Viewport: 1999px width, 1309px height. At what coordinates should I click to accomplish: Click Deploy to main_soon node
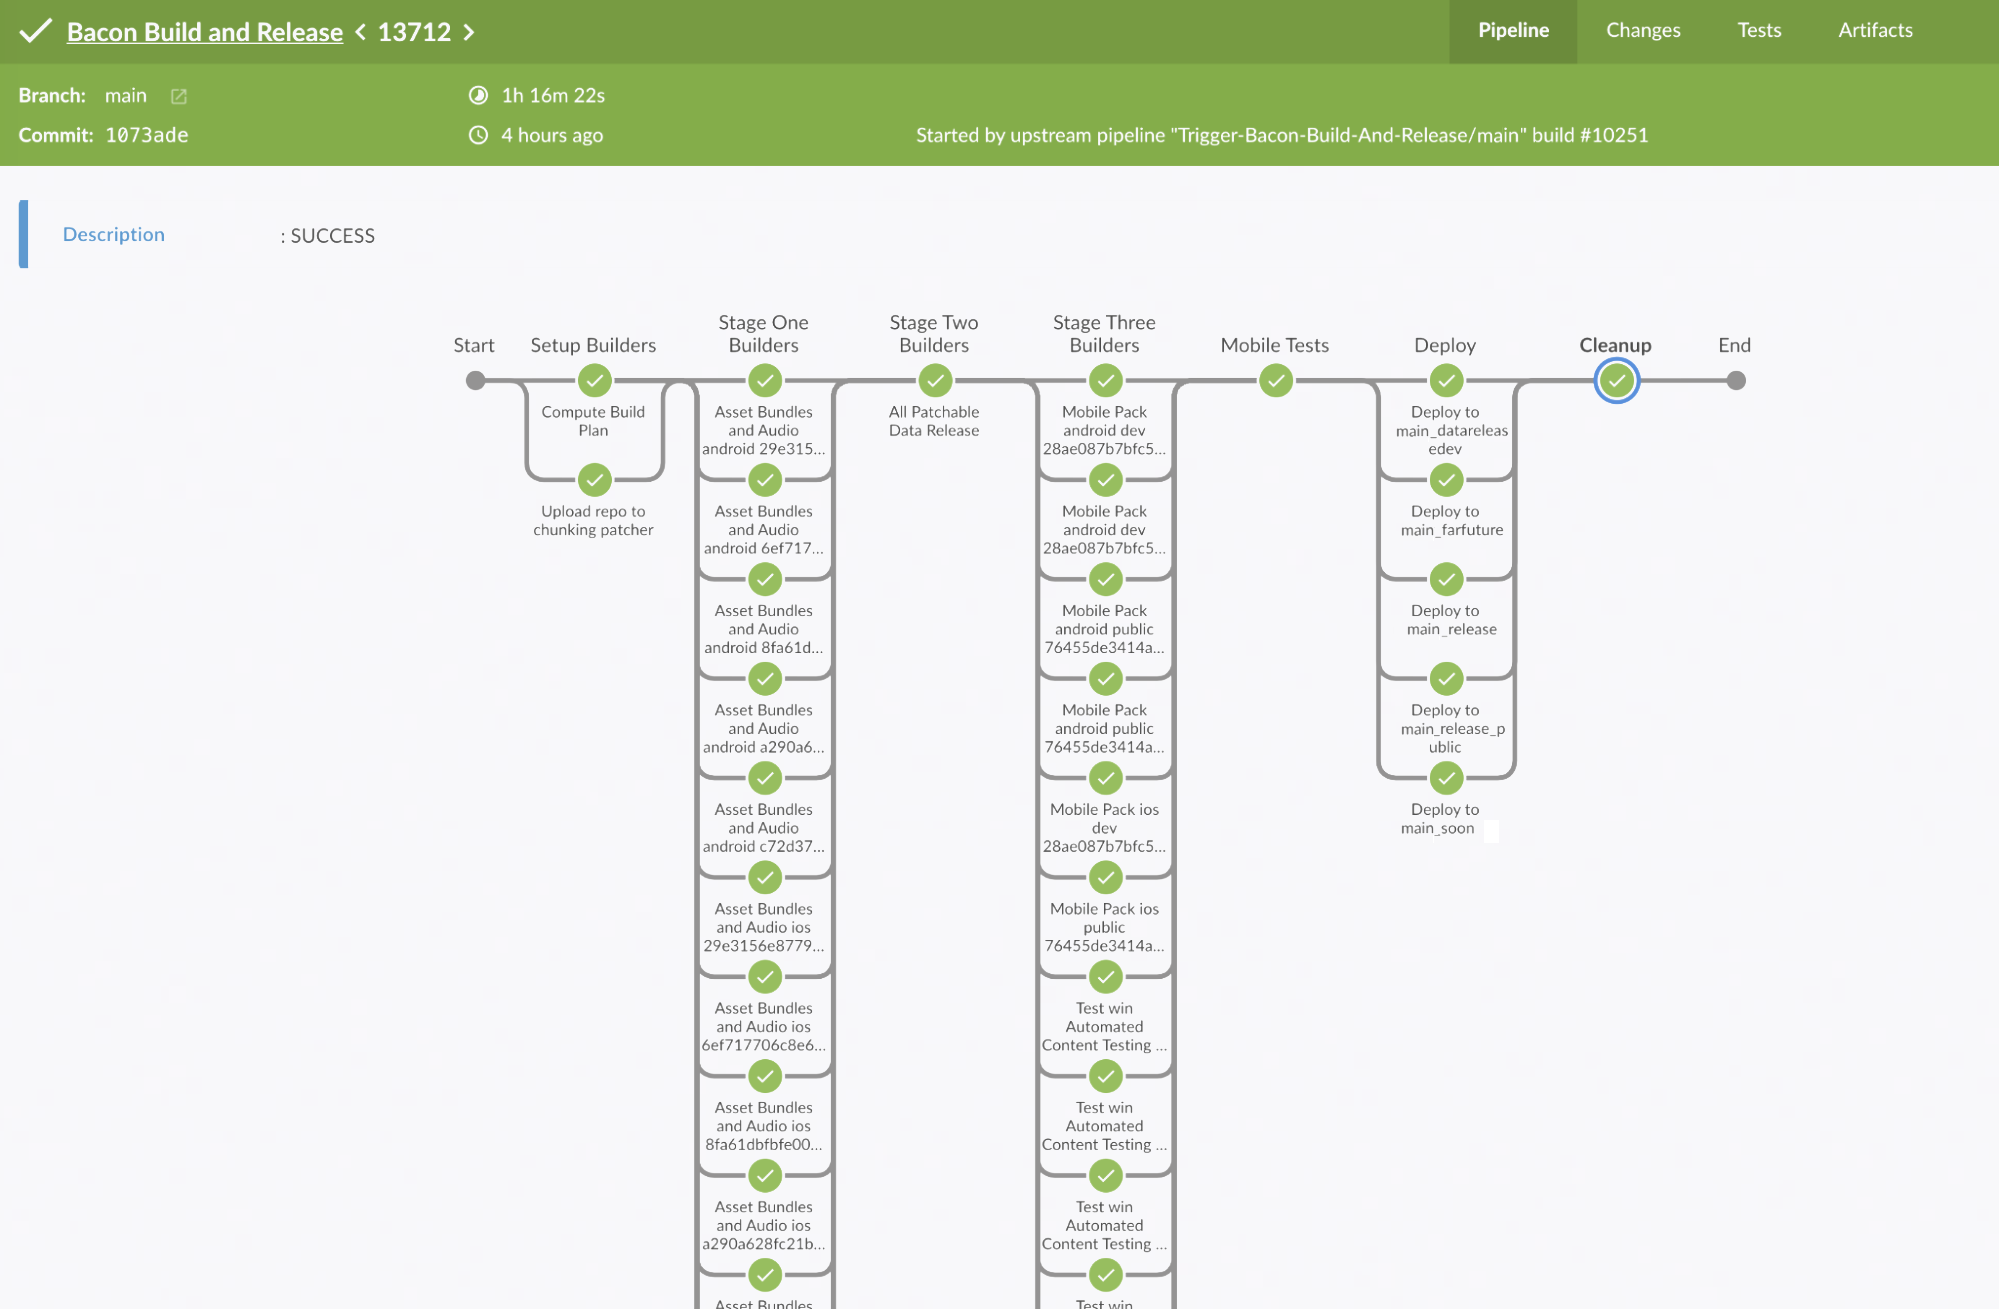pyautogui.click(x=1446, y=778)
